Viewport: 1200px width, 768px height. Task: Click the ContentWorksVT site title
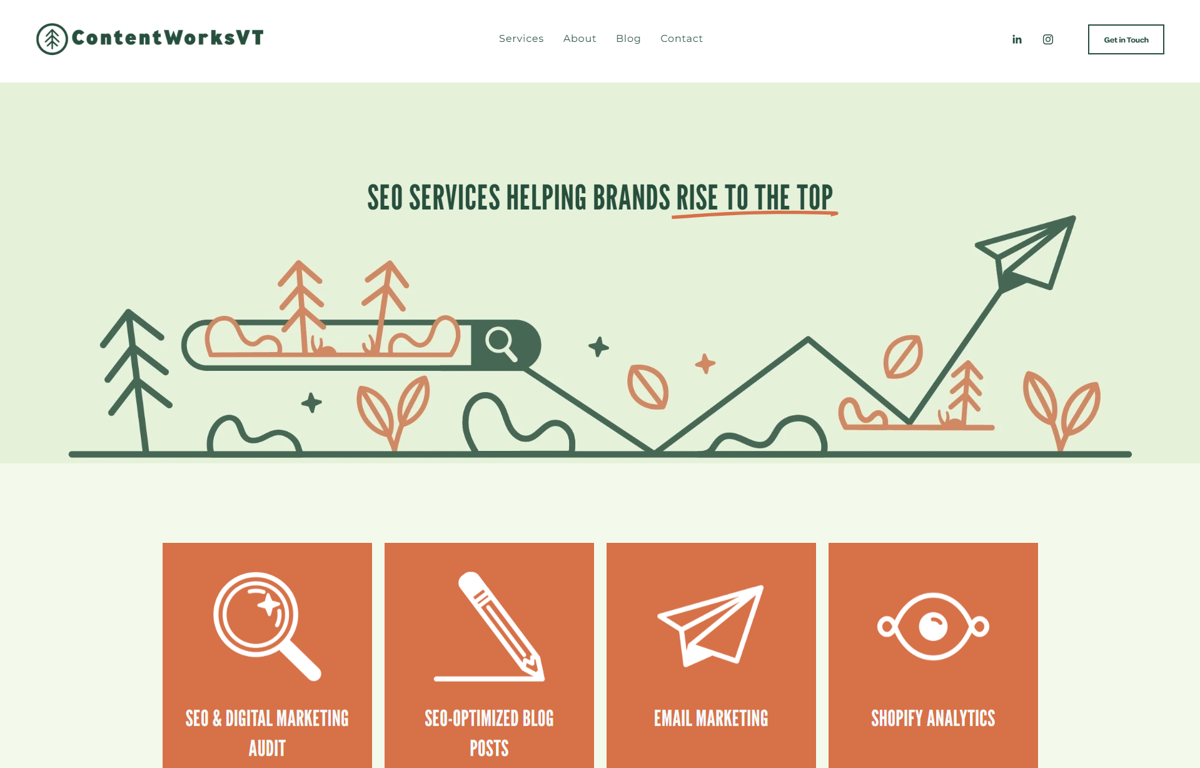168,38
